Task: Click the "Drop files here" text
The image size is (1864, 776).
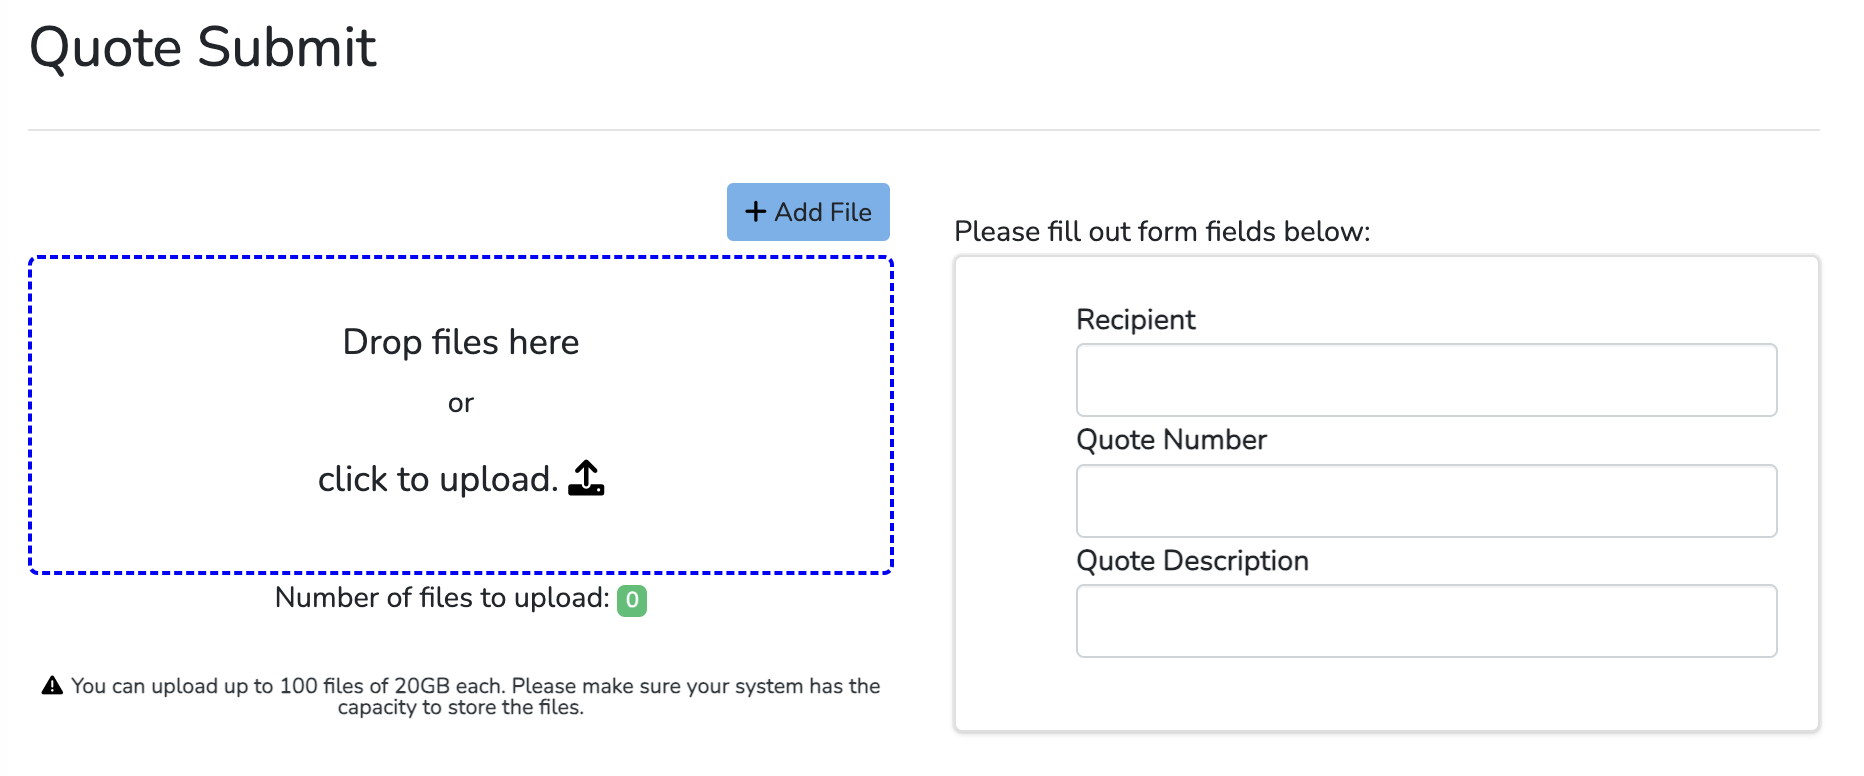Action: 460,342
